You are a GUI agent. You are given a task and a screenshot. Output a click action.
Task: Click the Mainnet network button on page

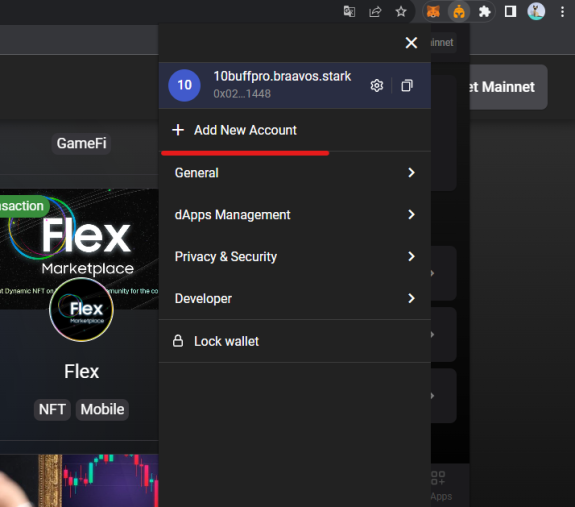click(508, 87)
